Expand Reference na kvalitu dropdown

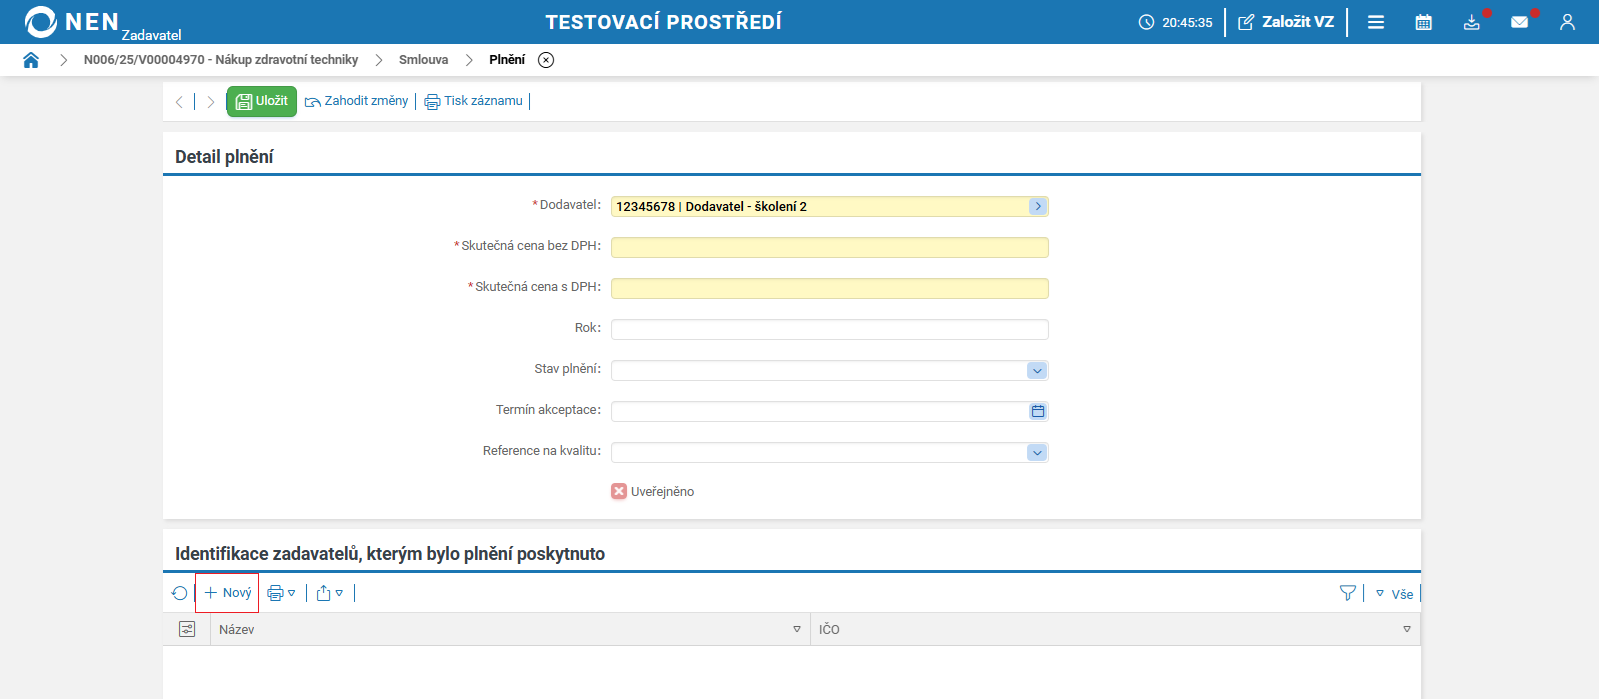(x=1037, y=452)
